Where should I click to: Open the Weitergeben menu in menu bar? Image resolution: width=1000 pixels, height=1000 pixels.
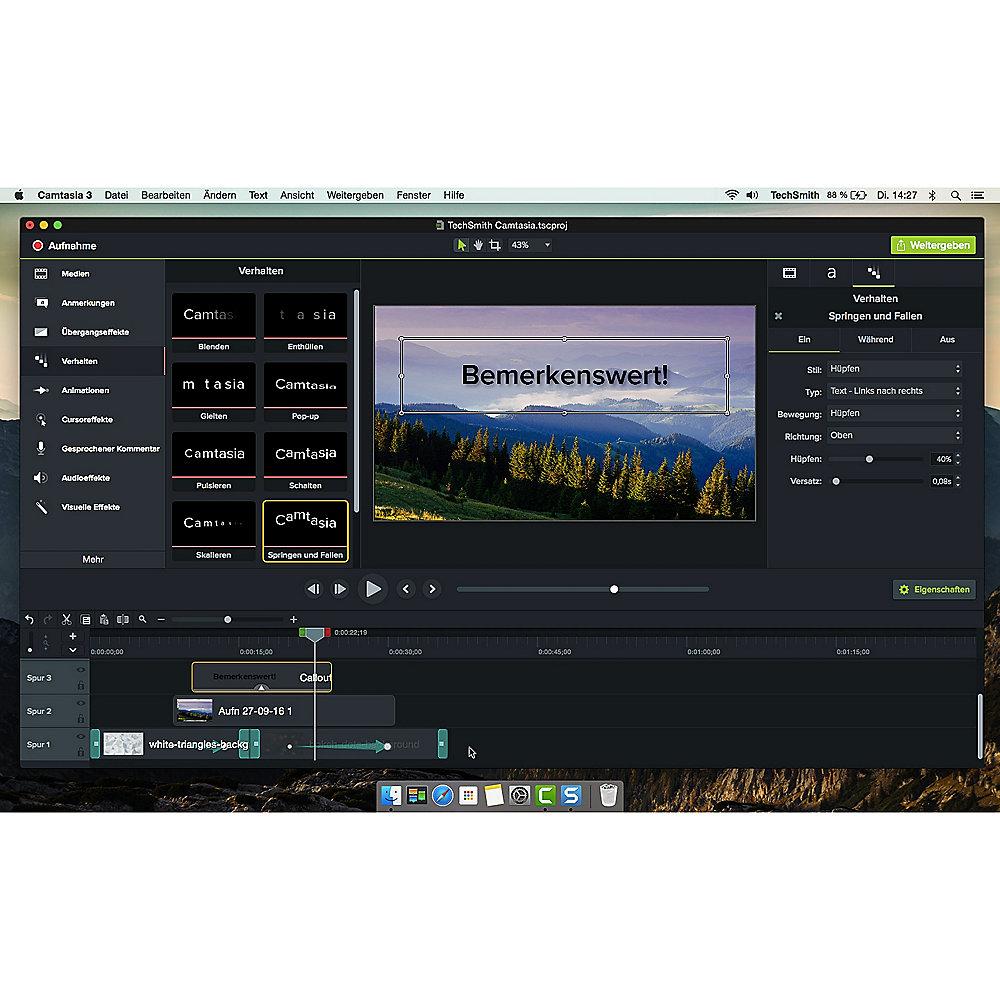click(355, 195)
